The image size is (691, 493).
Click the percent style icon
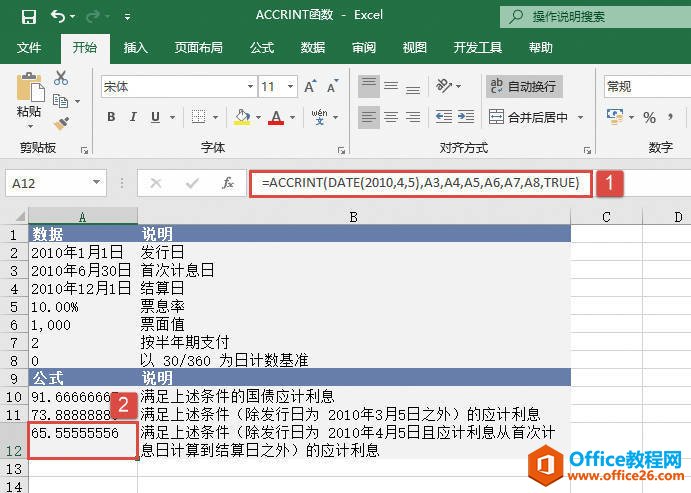click(x=649, y=117)
